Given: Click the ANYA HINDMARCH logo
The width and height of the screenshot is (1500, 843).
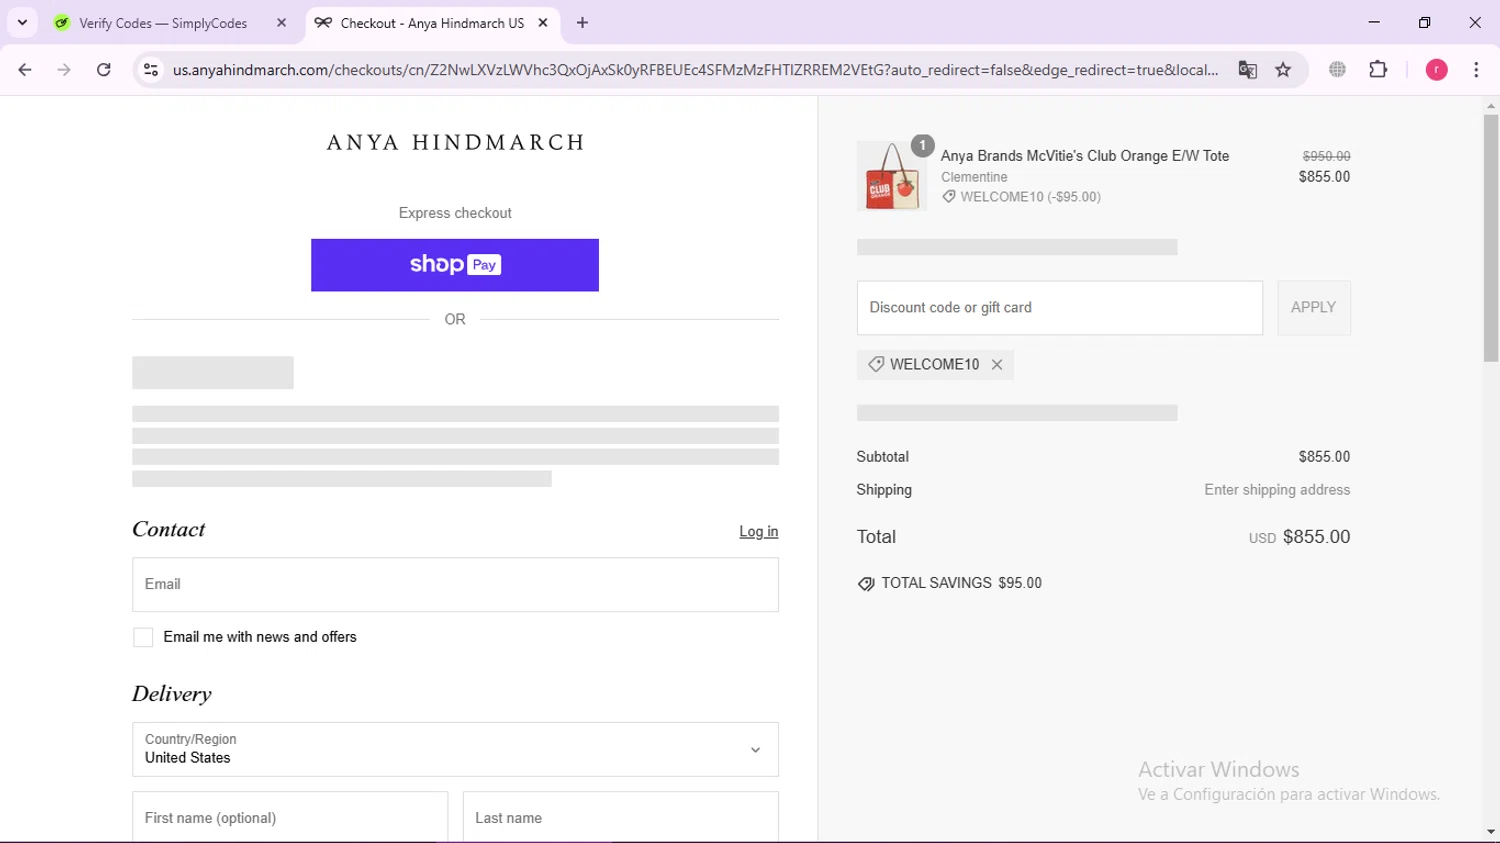Looking at the screenshot, I should pyautogui.click(x=455, y=143).
